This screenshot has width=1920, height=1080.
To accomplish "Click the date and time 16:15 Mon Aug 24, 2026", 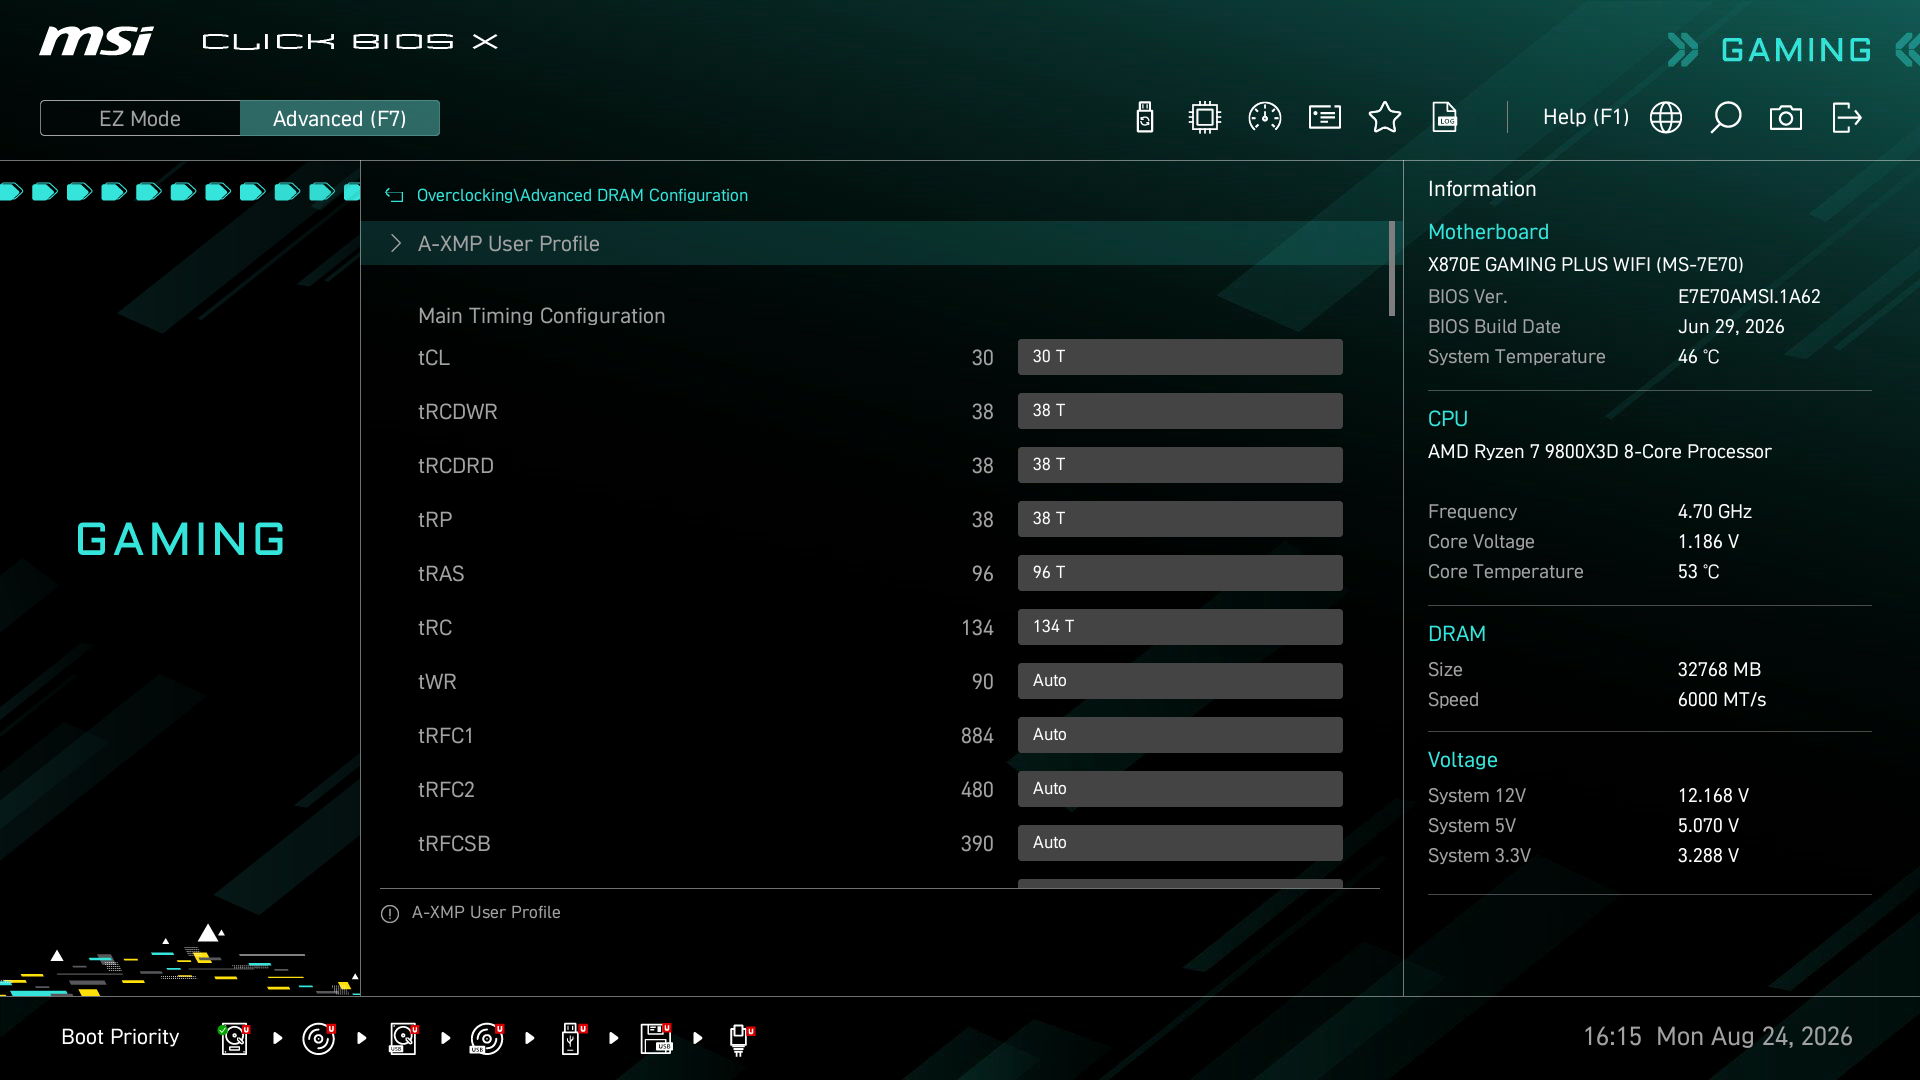I will click(1717, 1037).
